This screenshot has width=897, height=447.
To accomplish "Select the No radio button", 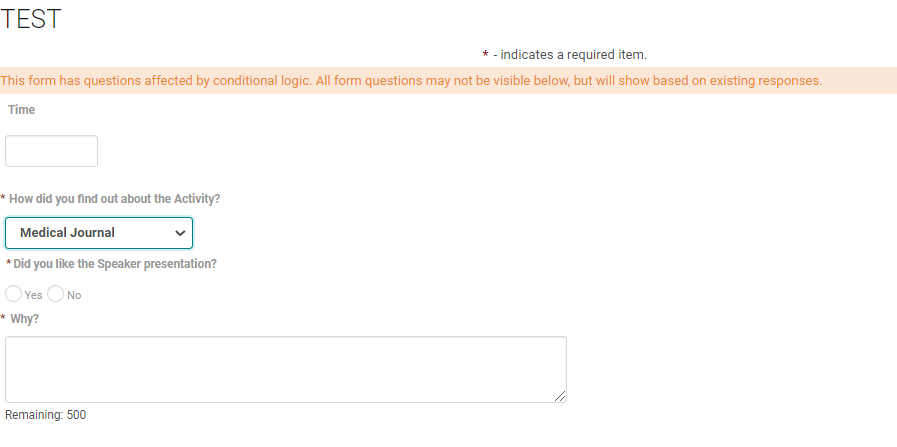I will (55, 294).
